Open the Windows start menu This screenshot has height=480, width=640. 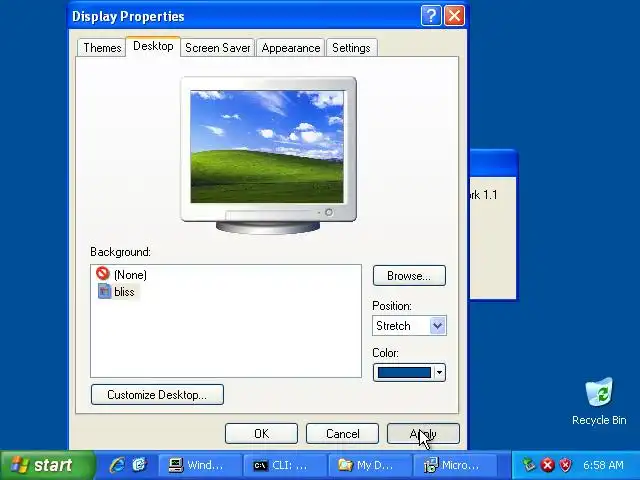coord(47,465)
